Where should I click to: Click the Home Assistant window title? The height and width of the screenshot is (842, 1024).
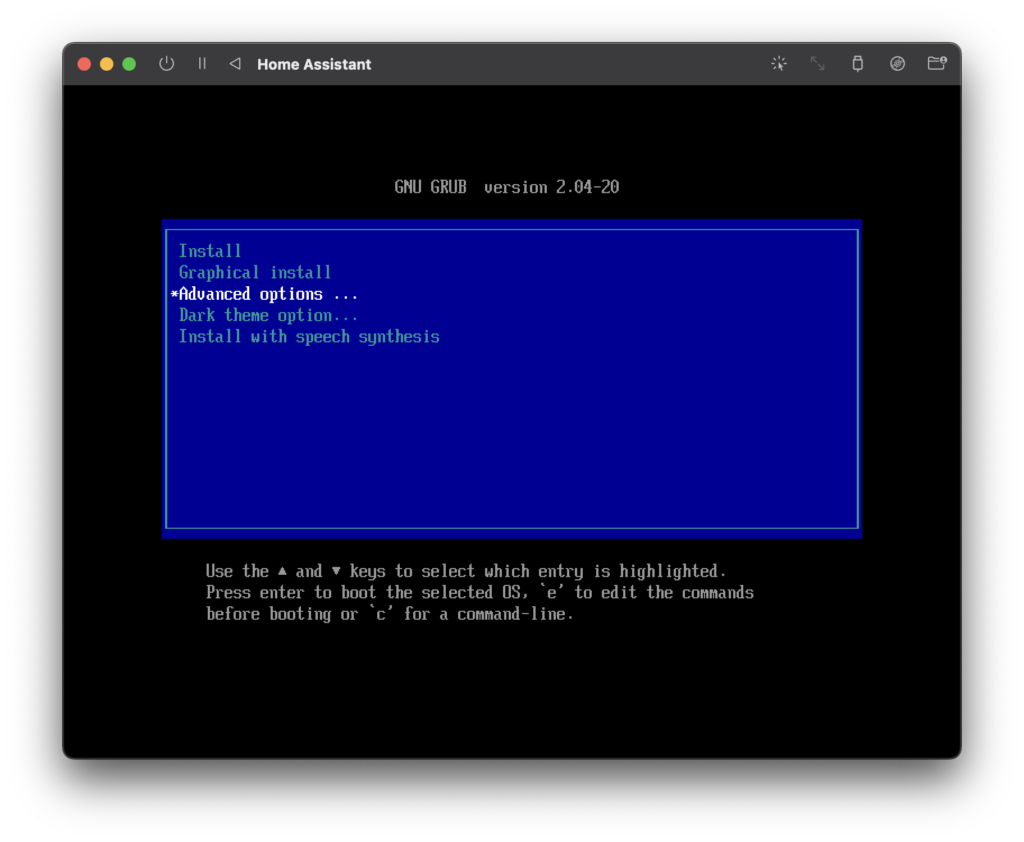click(314, 64)
